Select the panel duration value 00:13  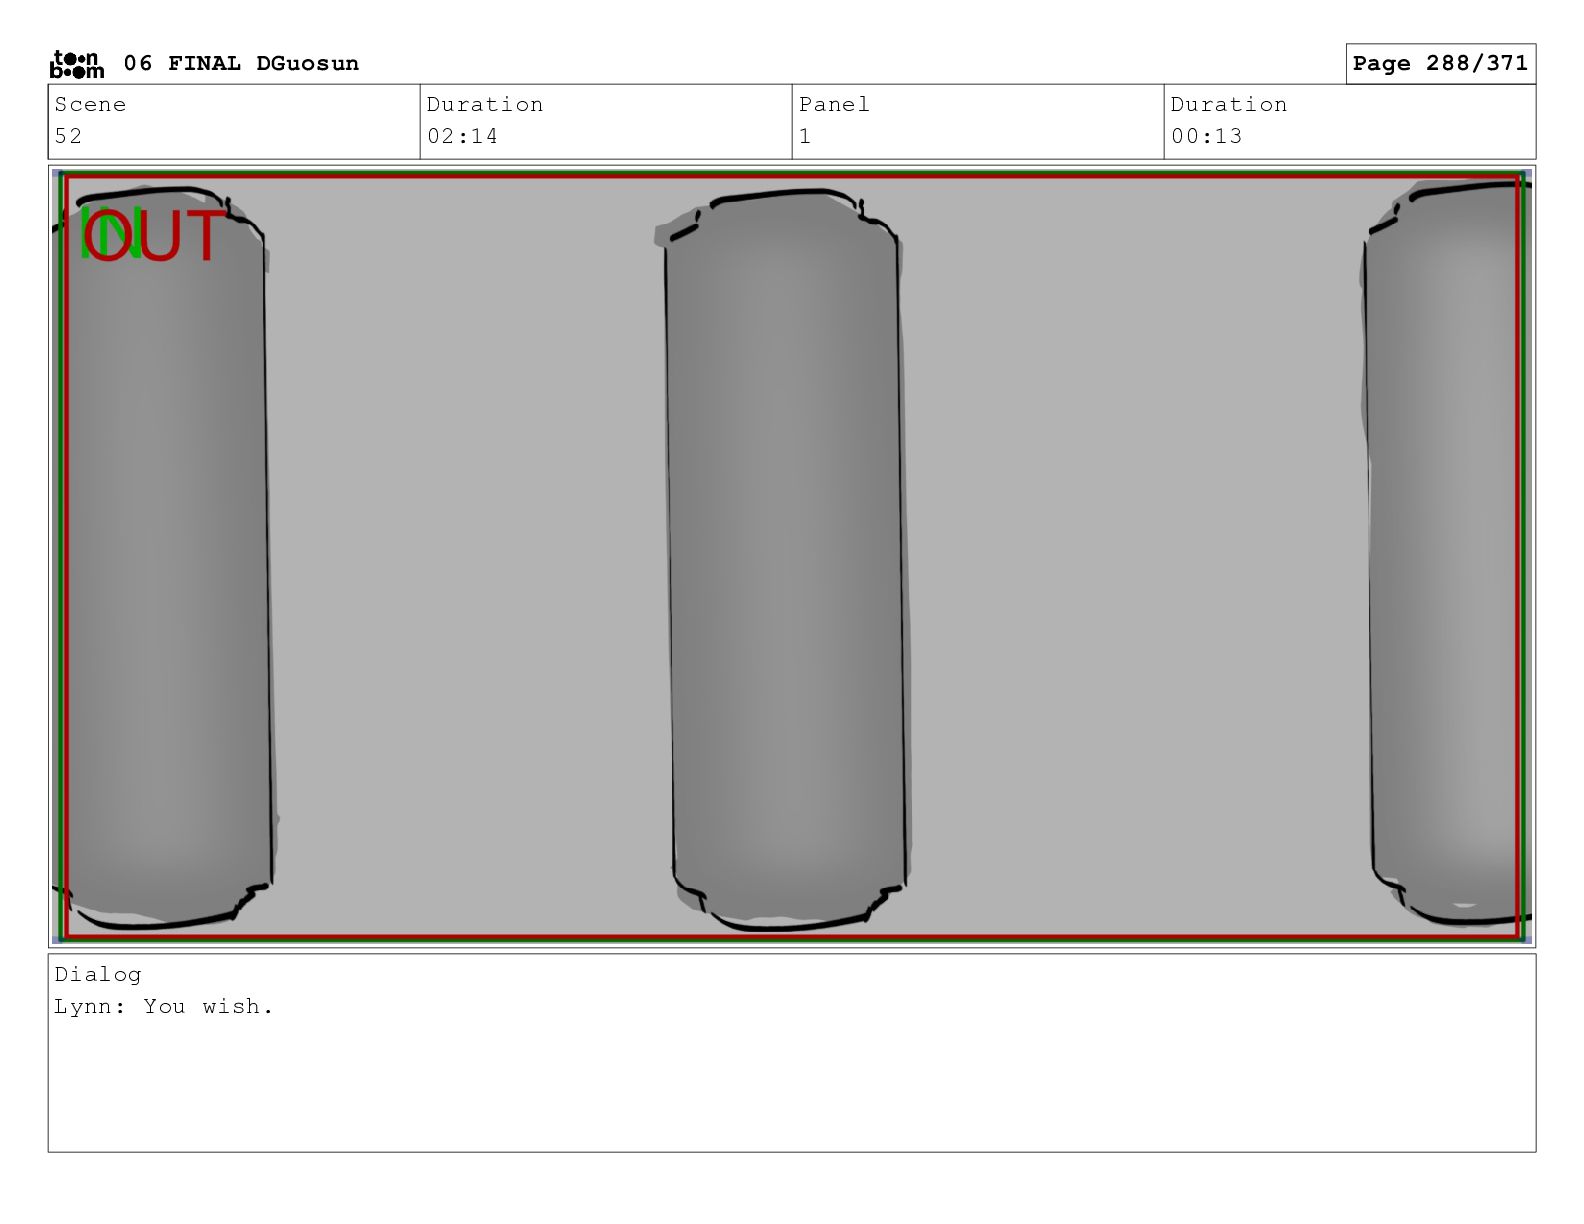(x=1206, y=136)
